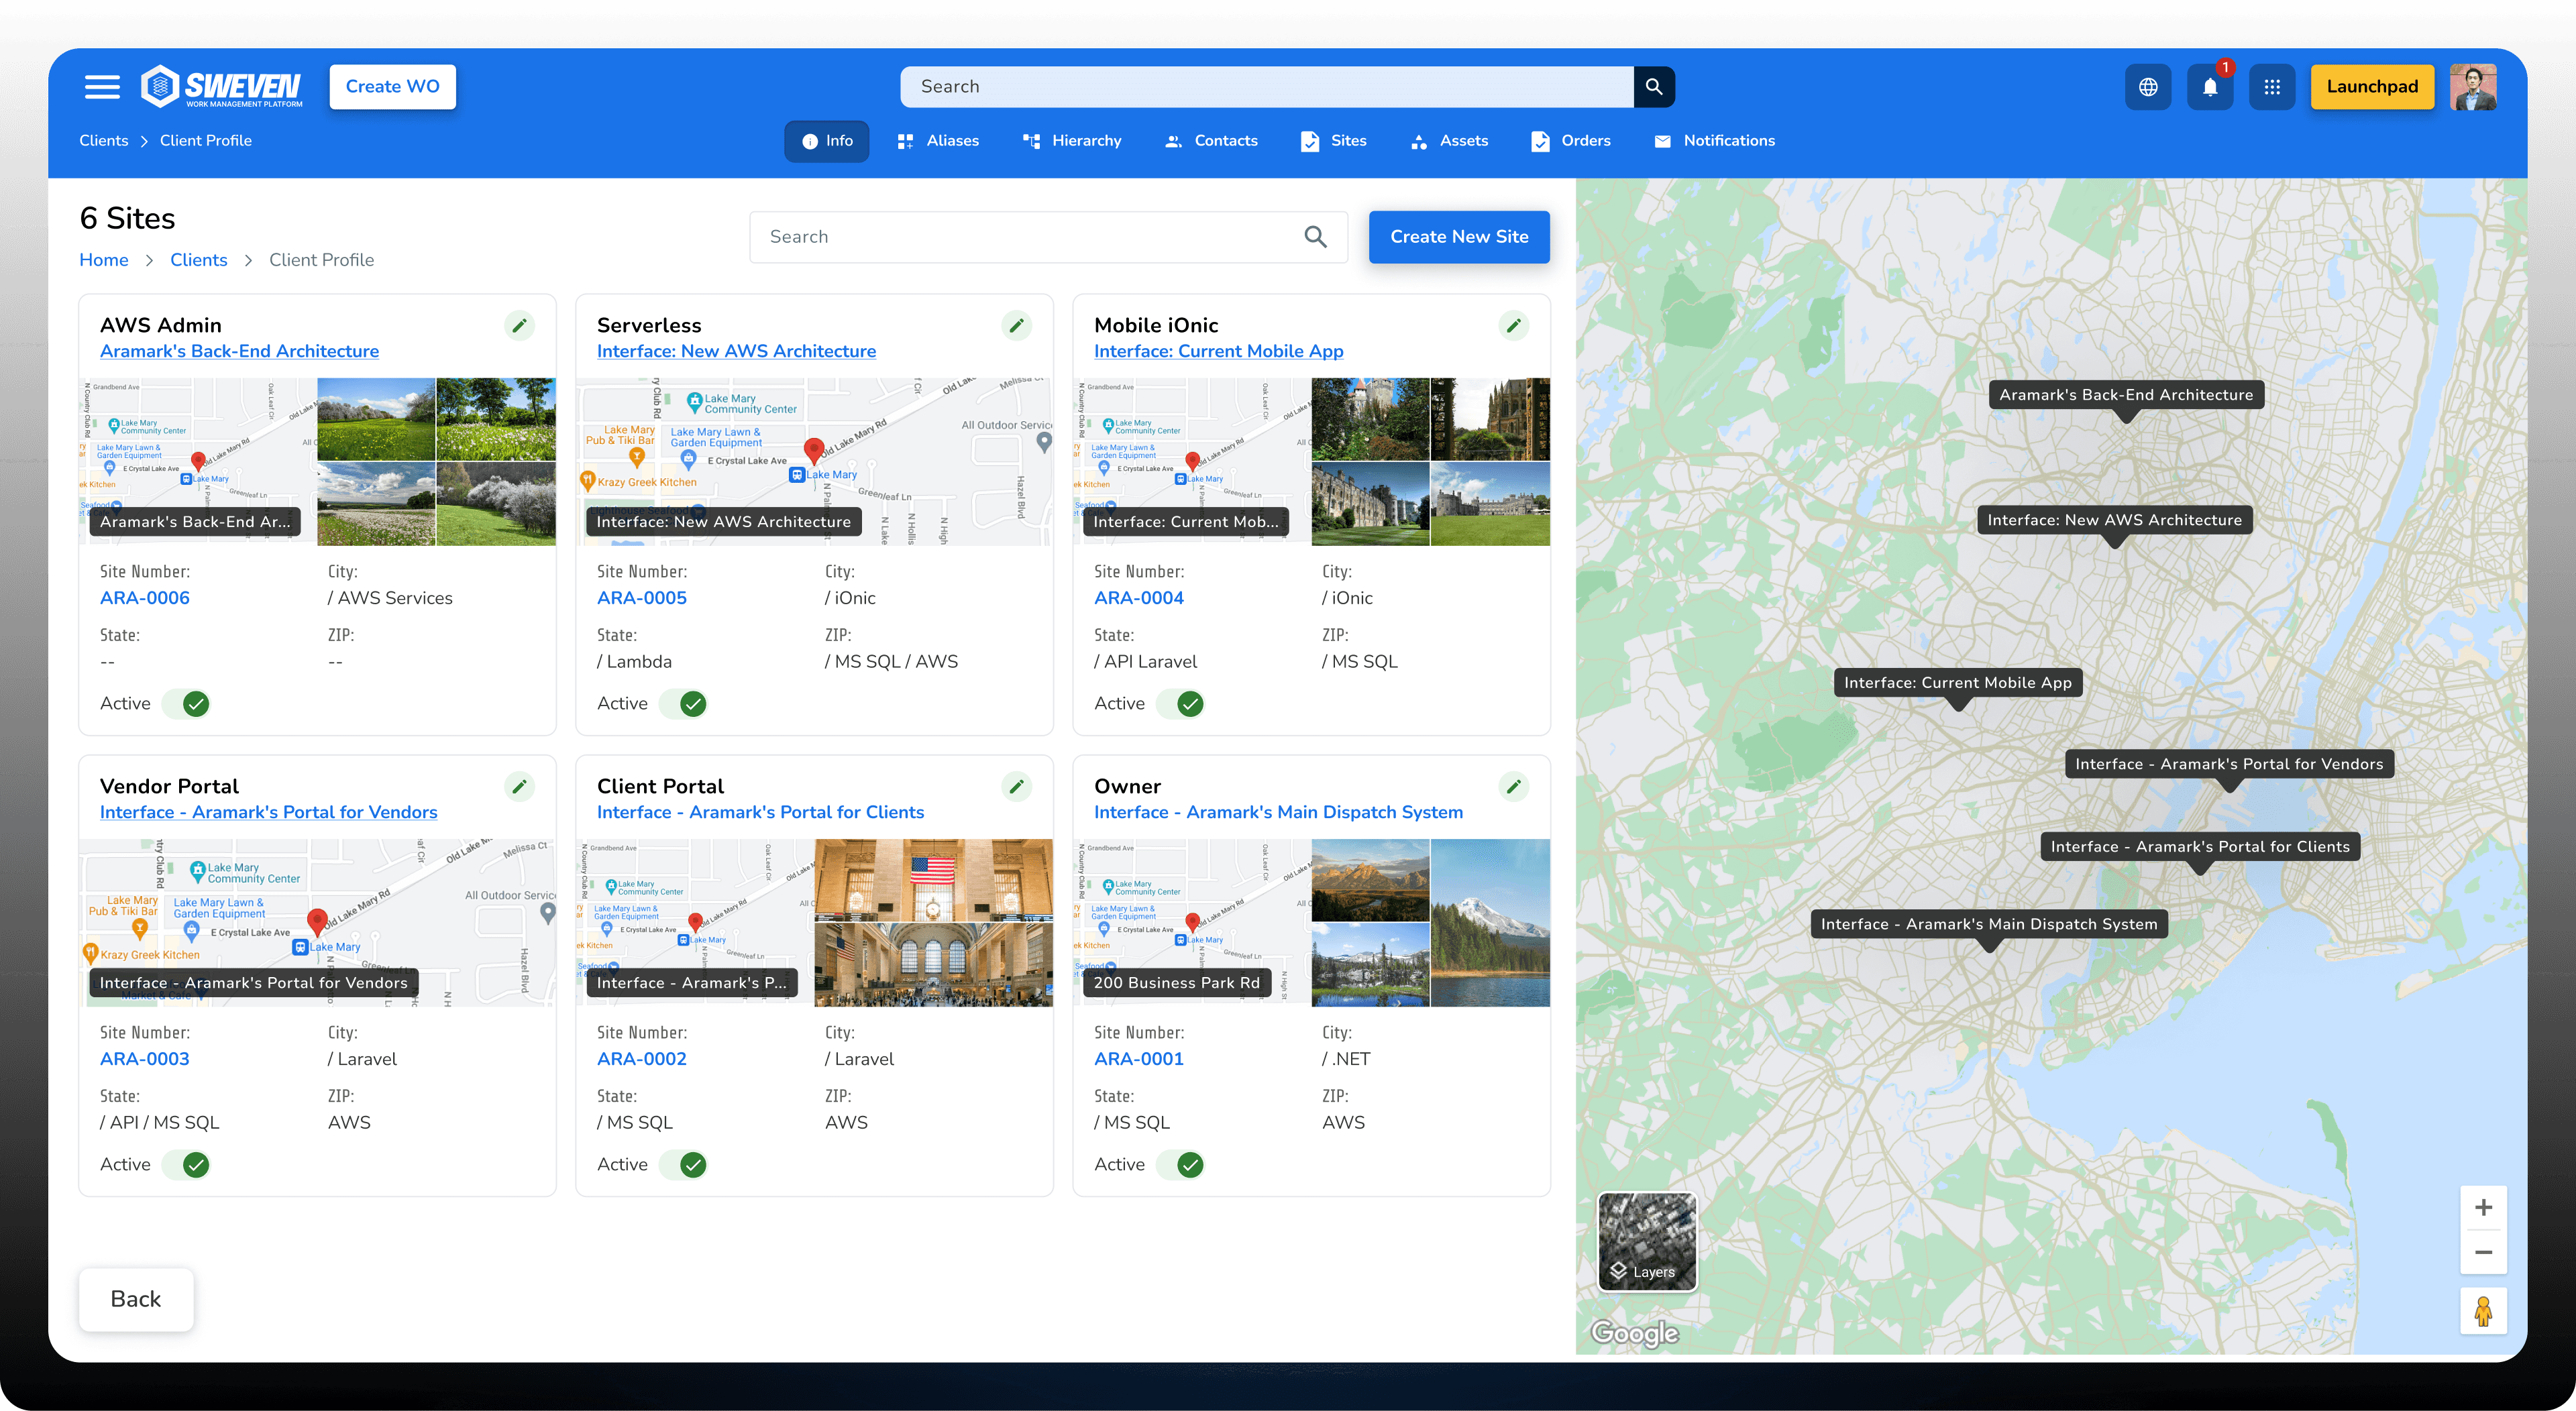Toggle Active switch on Vendor Portal card
2576x1411 pixels.
tap(187, 1165)
